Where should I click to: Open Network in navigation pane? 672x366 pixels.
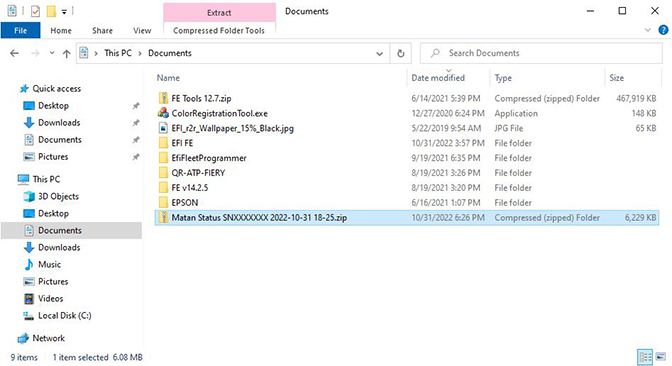(48, 339)
